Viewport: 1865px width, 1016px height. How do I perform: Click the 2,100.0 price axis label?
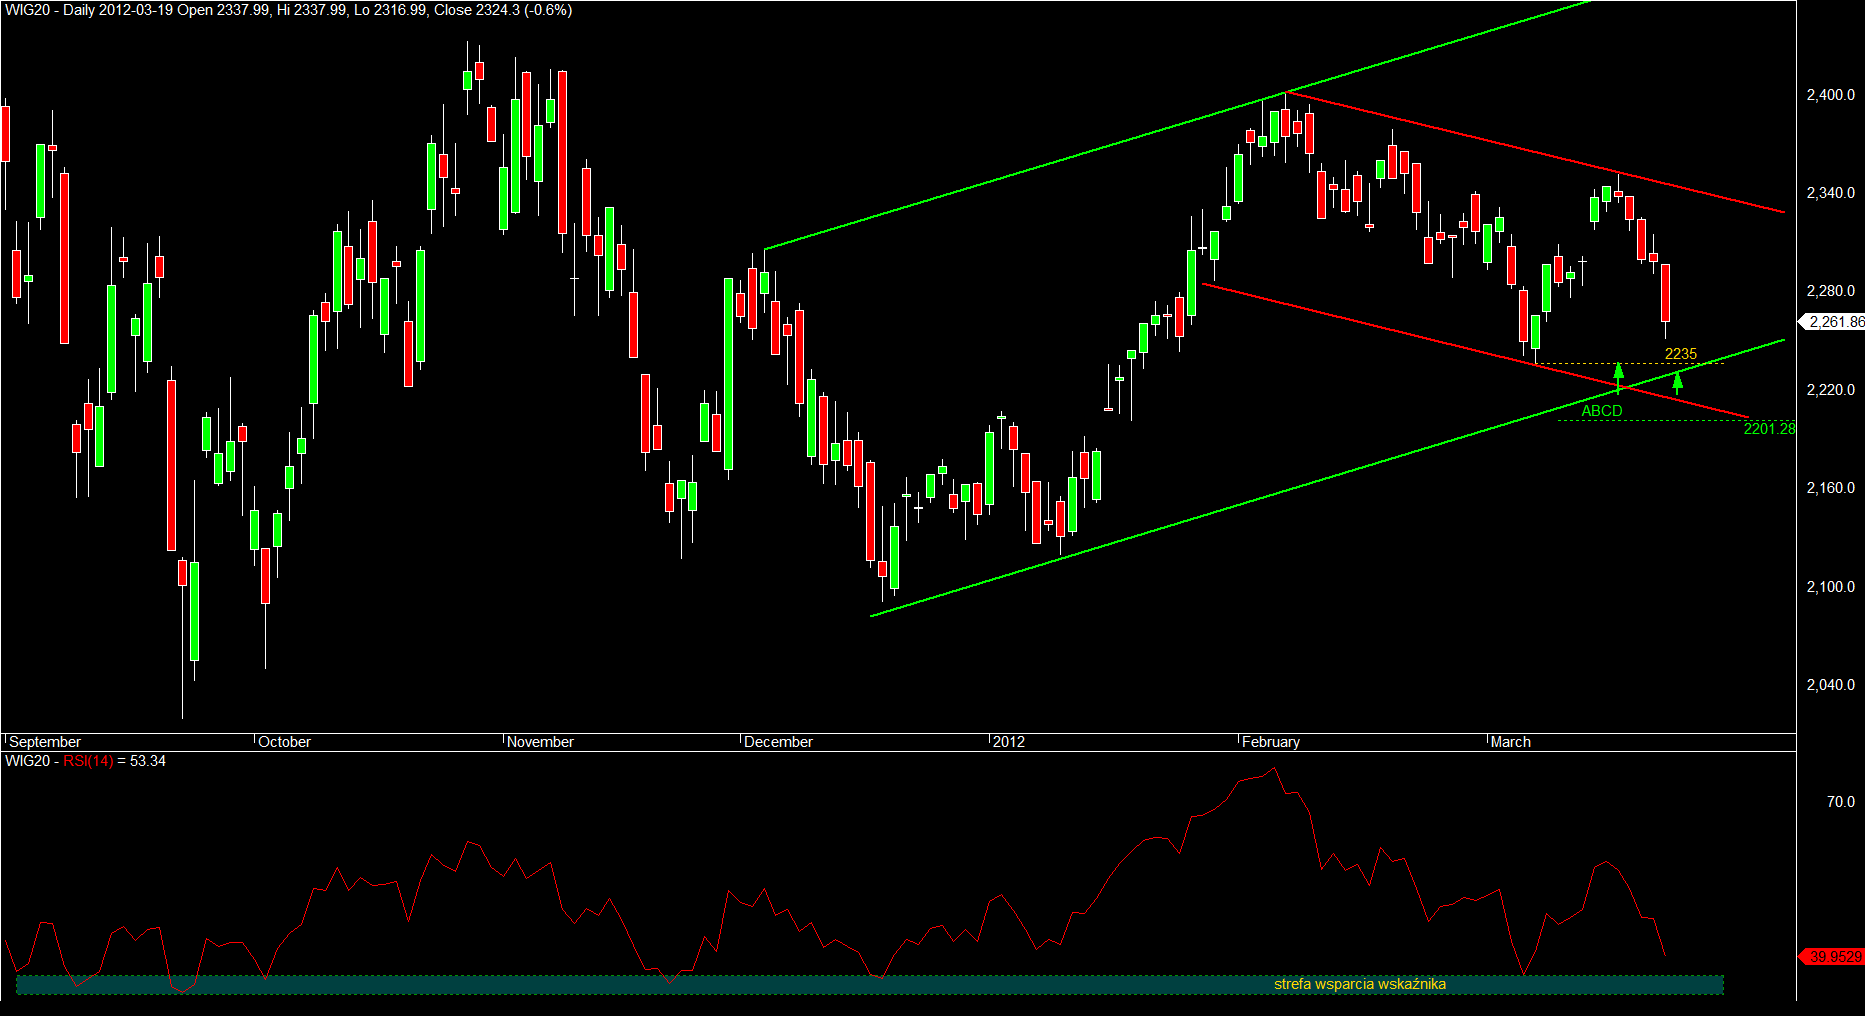pos(1830,587)
